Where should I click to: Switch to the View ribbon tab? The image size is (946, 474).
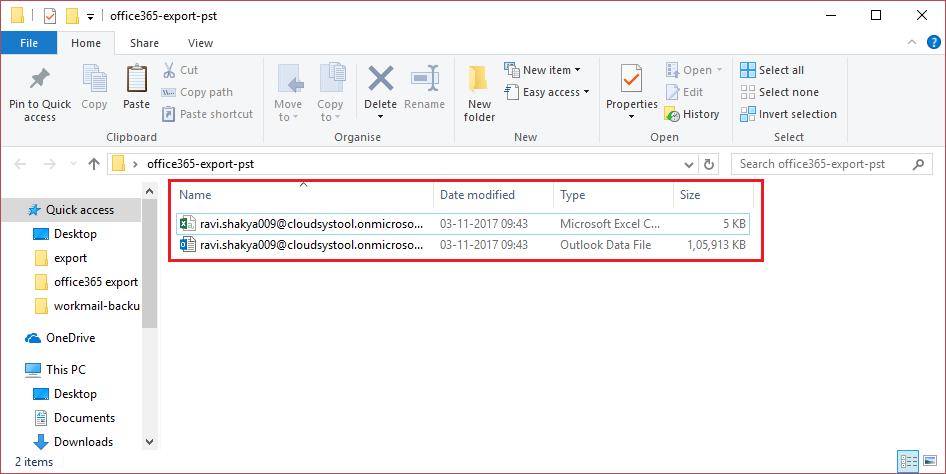coord(200,43)
